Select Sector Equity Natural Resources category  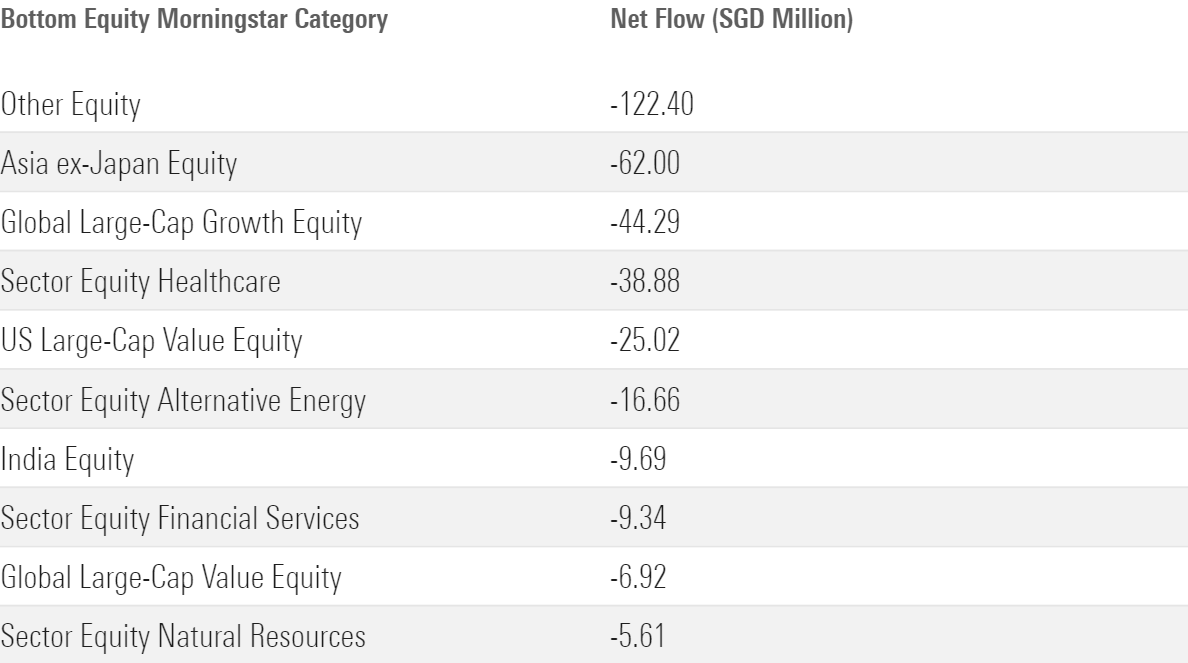tap(183, 636)
